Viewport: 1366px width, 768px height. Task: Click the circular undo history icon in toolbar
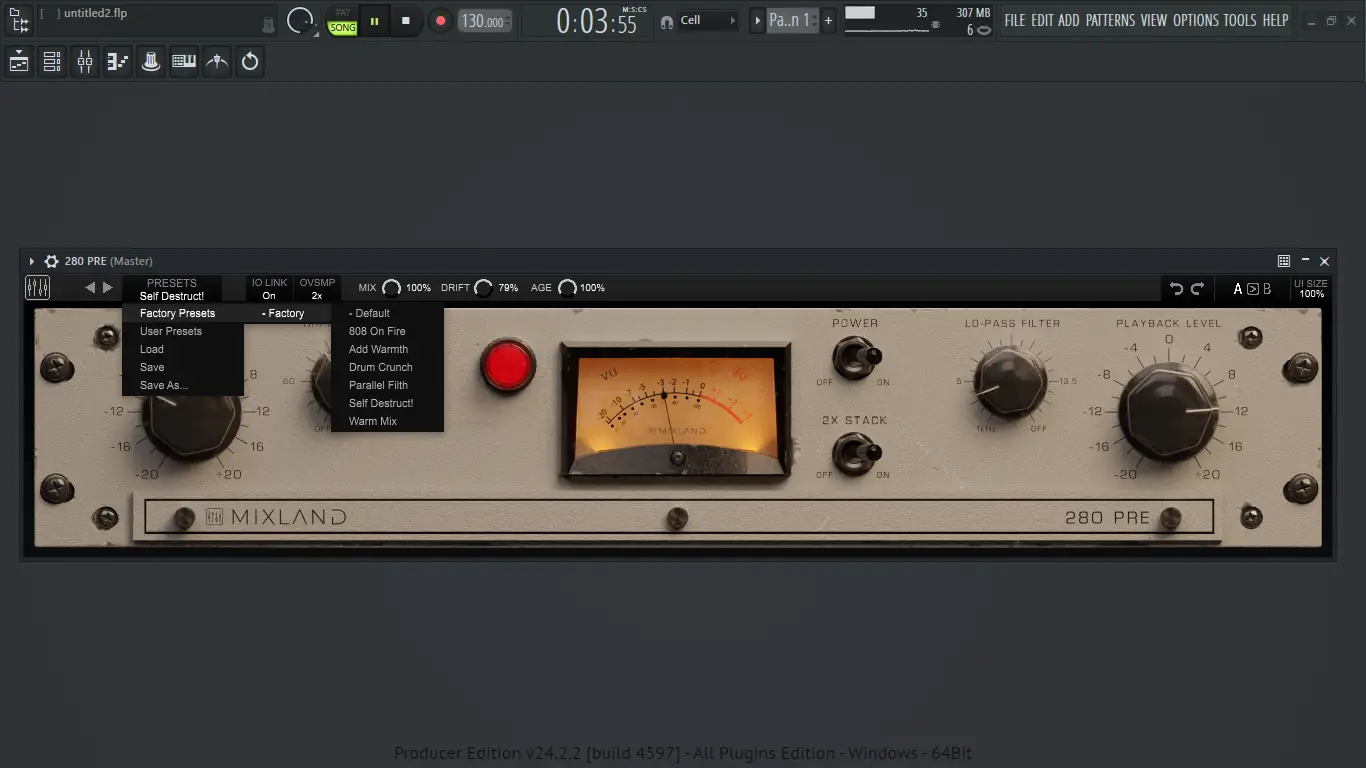[x=250, y=62]
